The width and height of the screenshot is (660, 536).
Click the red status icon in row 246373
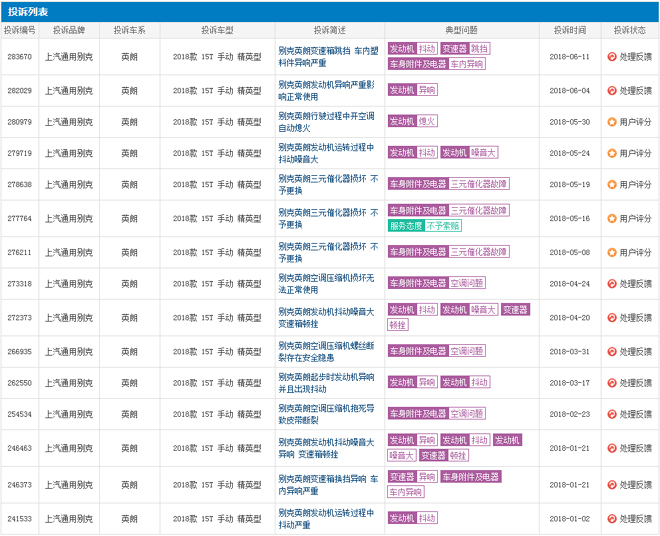(x=612, y=485)
